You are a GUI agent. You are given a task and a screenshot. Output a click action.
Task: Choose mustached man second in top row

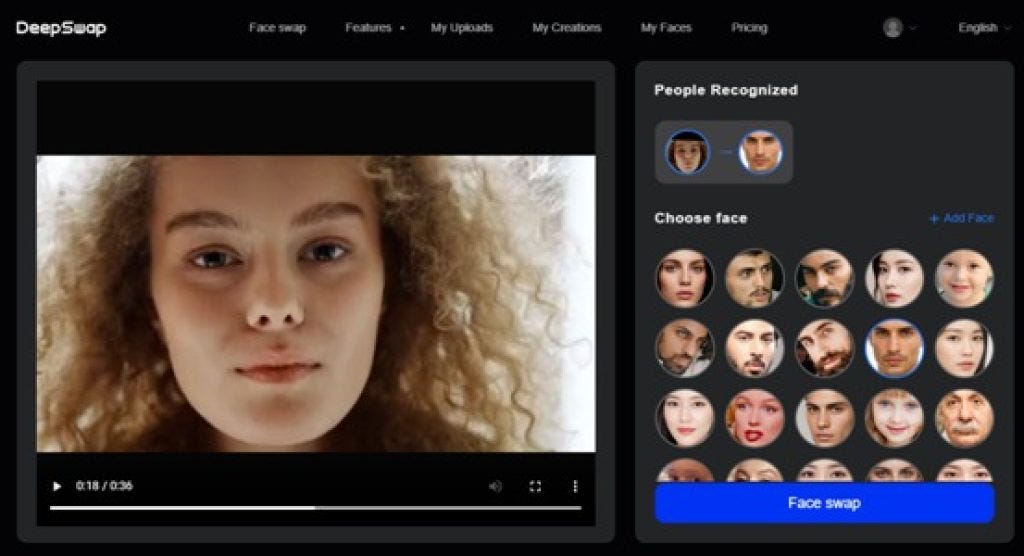[x=754, y=278]
